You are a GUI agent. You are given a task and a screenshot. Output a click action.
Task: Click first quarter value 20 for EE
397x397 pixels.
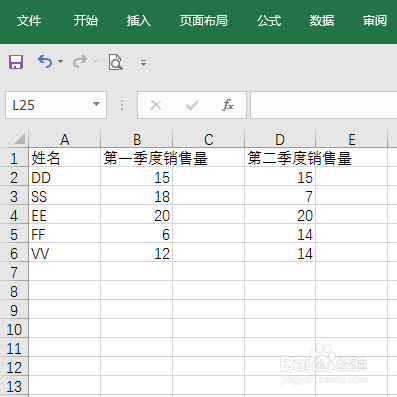(137, 215)
